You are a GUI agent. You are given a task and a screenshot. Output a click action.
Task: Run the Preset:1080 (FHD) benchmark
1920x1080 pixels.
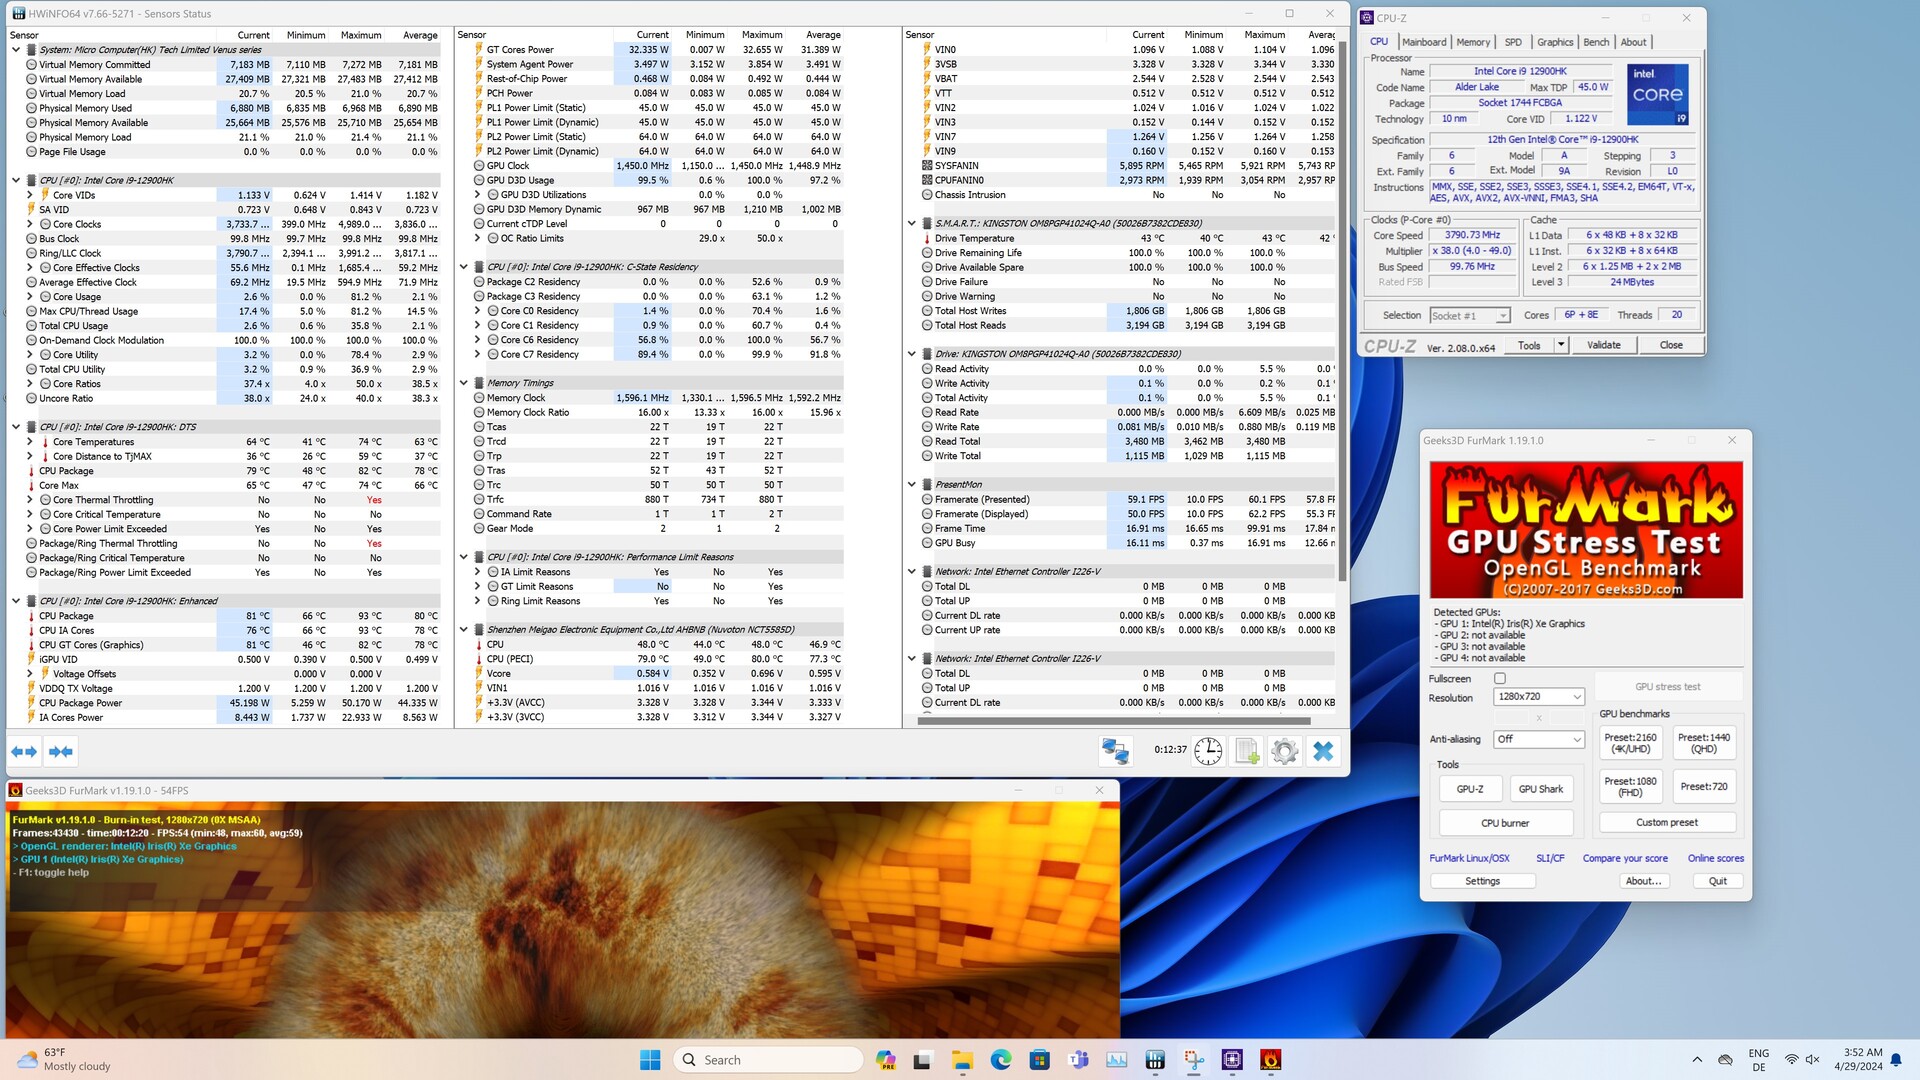pyautogui.click(x=1631, y=787)
